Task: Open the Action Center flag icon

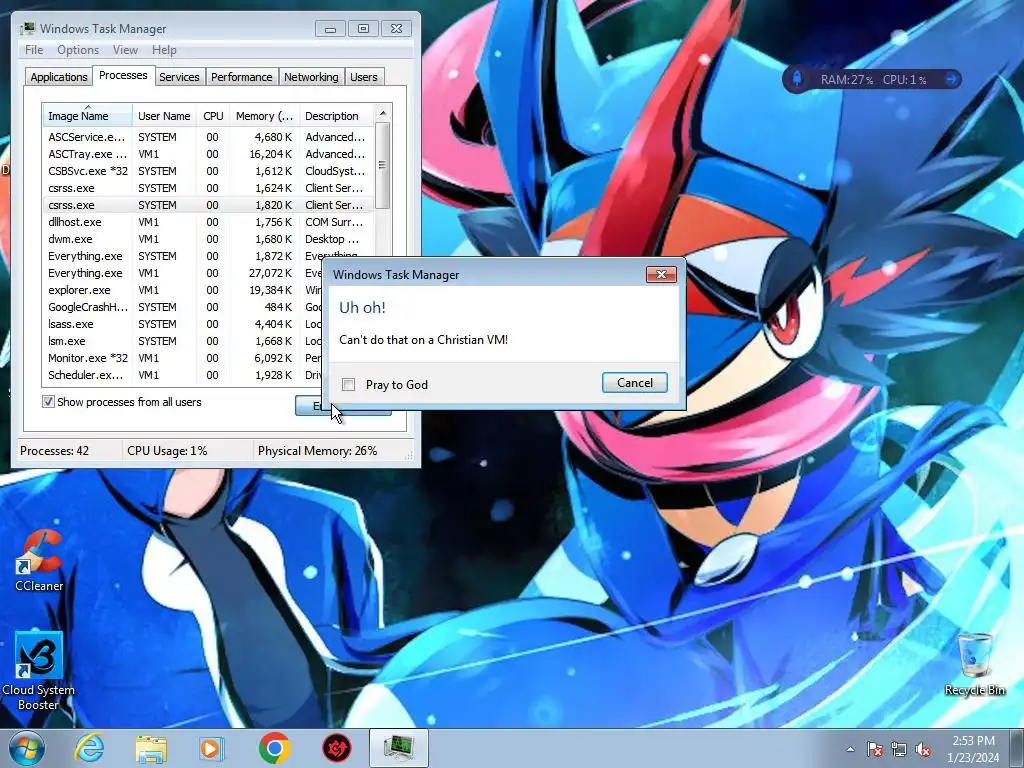Action: point(874,750)
